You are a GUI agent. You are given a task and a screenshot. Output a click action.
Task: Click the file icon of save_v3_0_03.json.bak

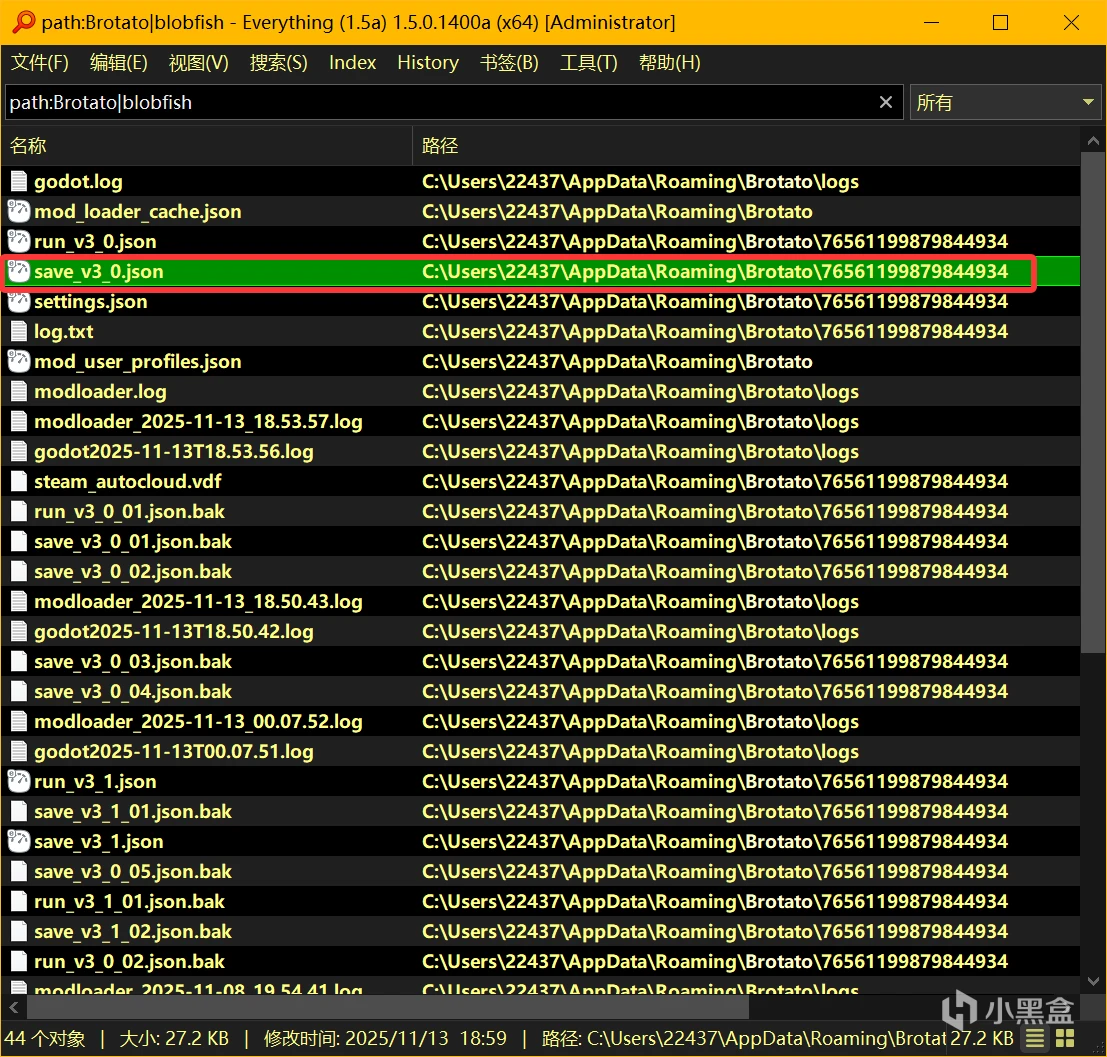tap(19, 662)
